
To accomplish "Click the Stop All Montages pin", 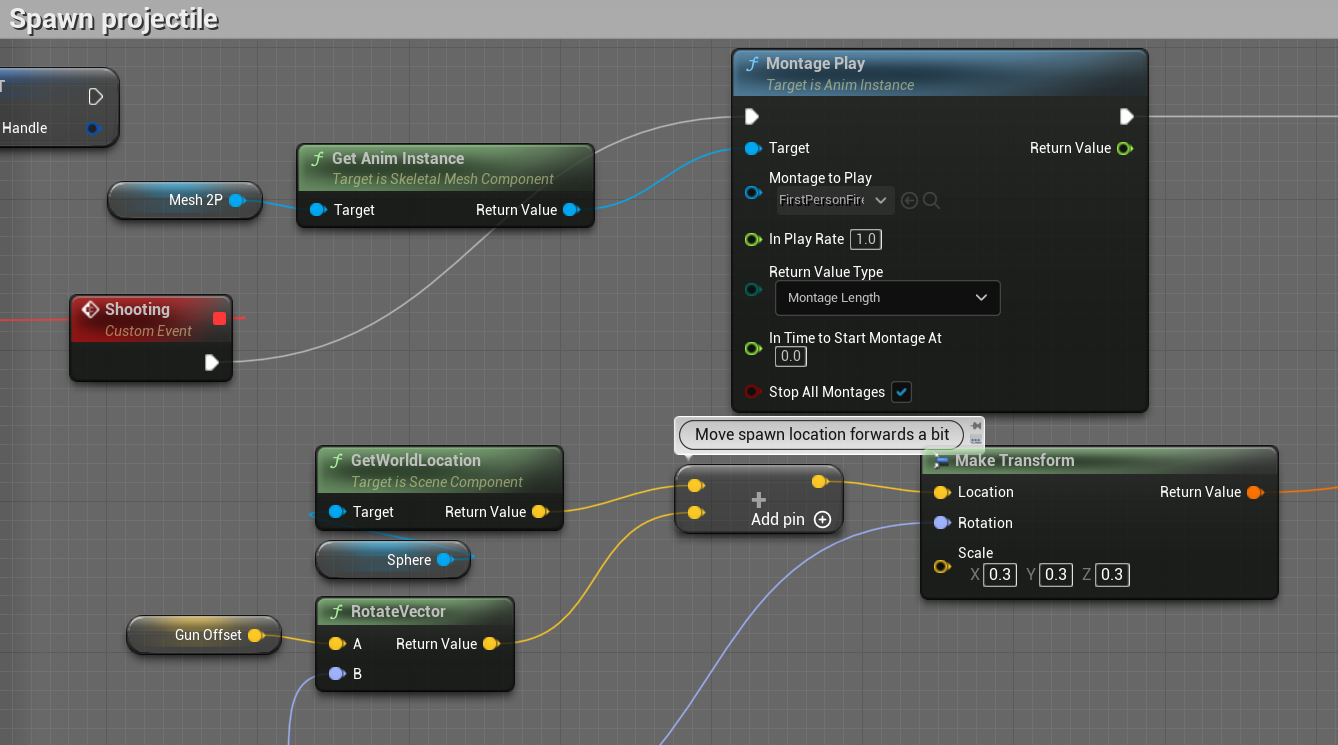I will 752,392.
